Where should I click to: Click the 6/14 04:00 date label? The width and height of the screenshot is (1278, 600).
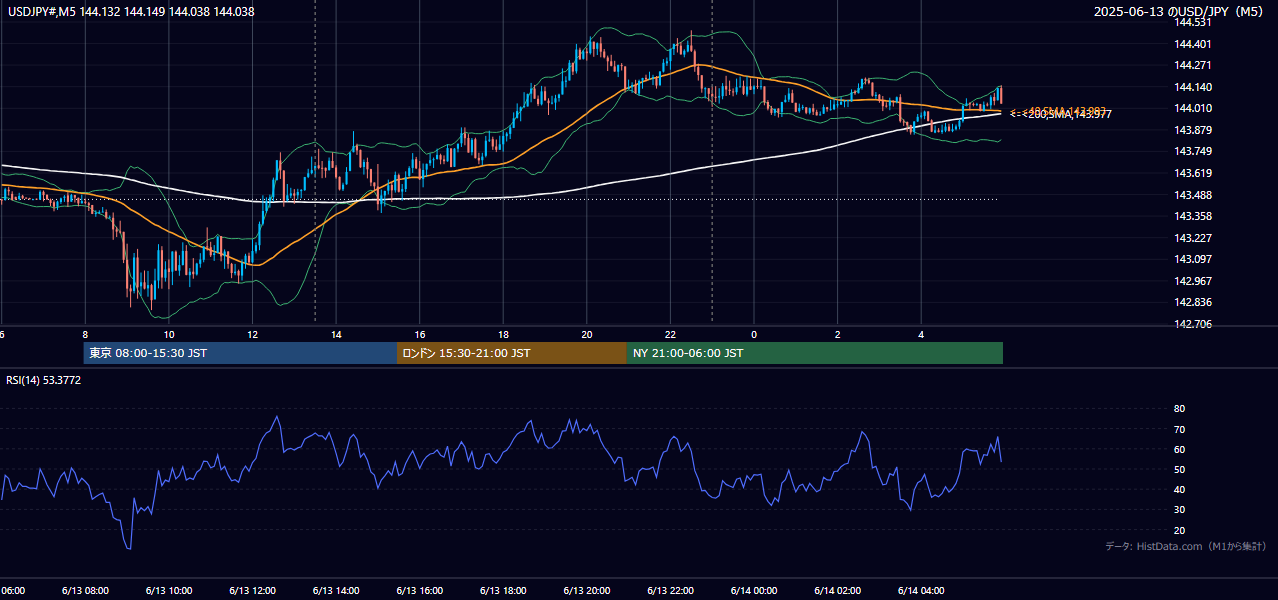point(921,591)
